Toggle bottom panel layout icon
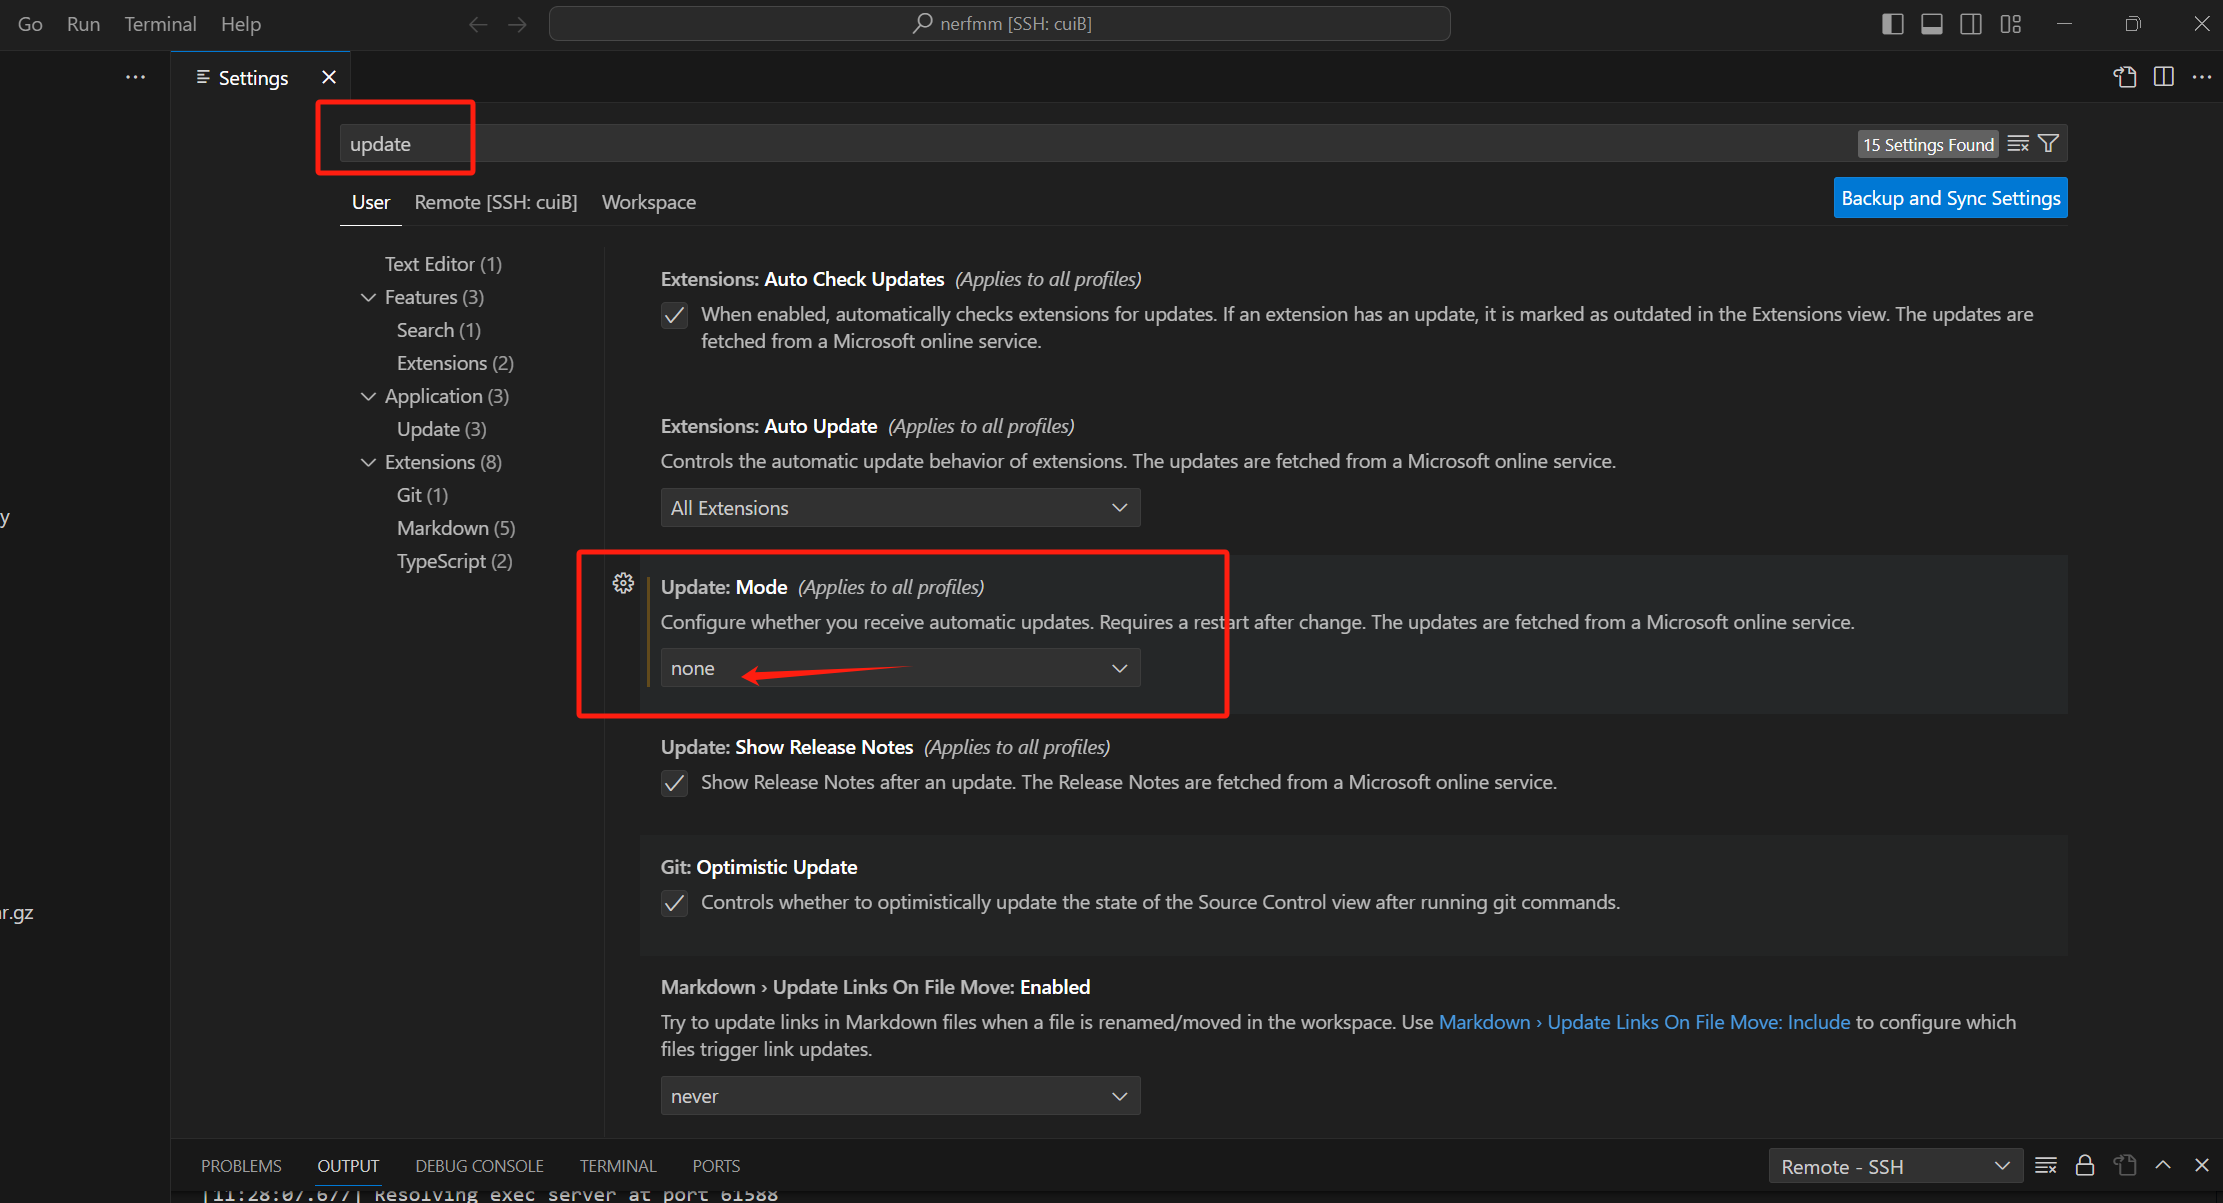Image resolution: width=2223 pixels, height=1203 pixels. (x=1932, y=24)
